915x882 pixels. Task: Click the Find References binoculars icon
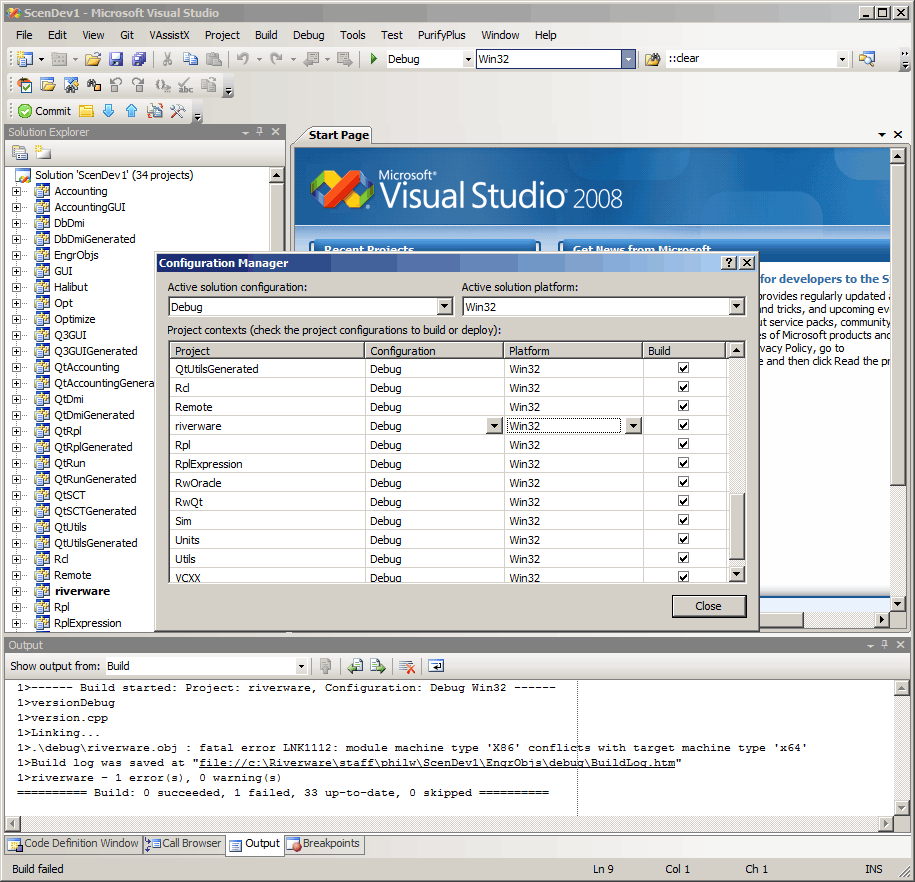(x=94, y=85)
